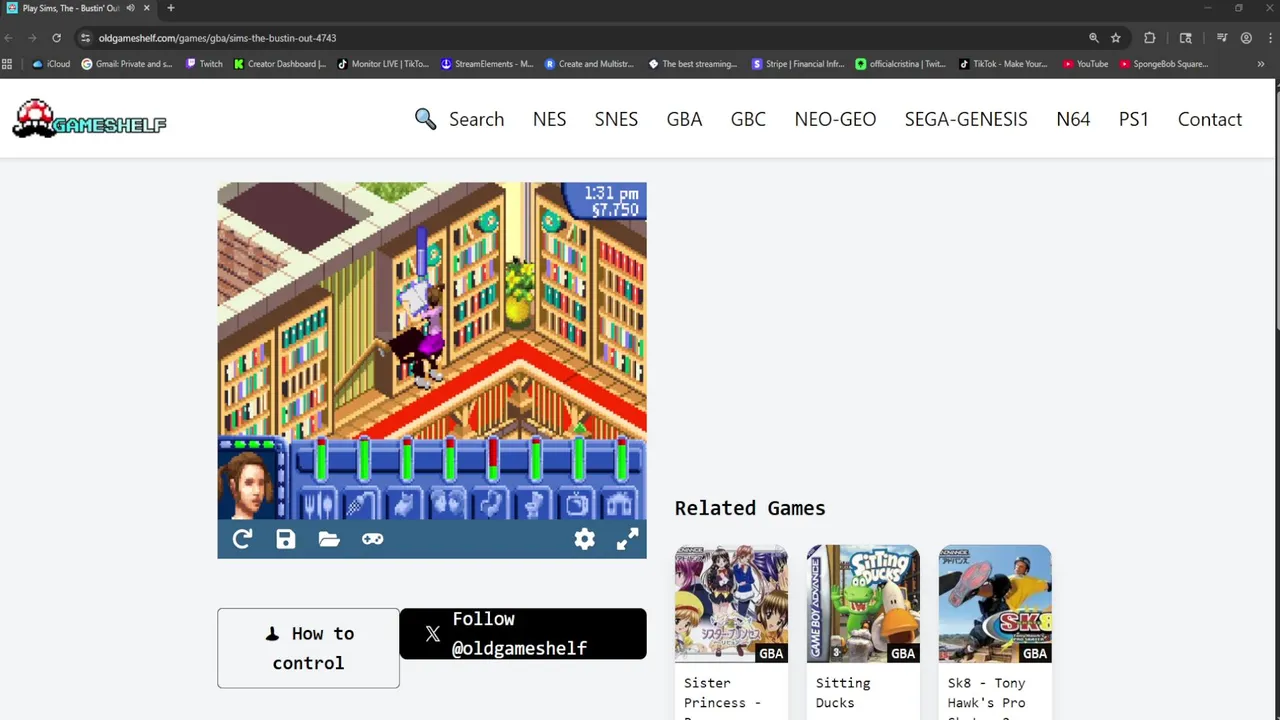The image size is (1280, 720).
Task: Open the browser media control icon
Action: click(x=1222, y=38)
